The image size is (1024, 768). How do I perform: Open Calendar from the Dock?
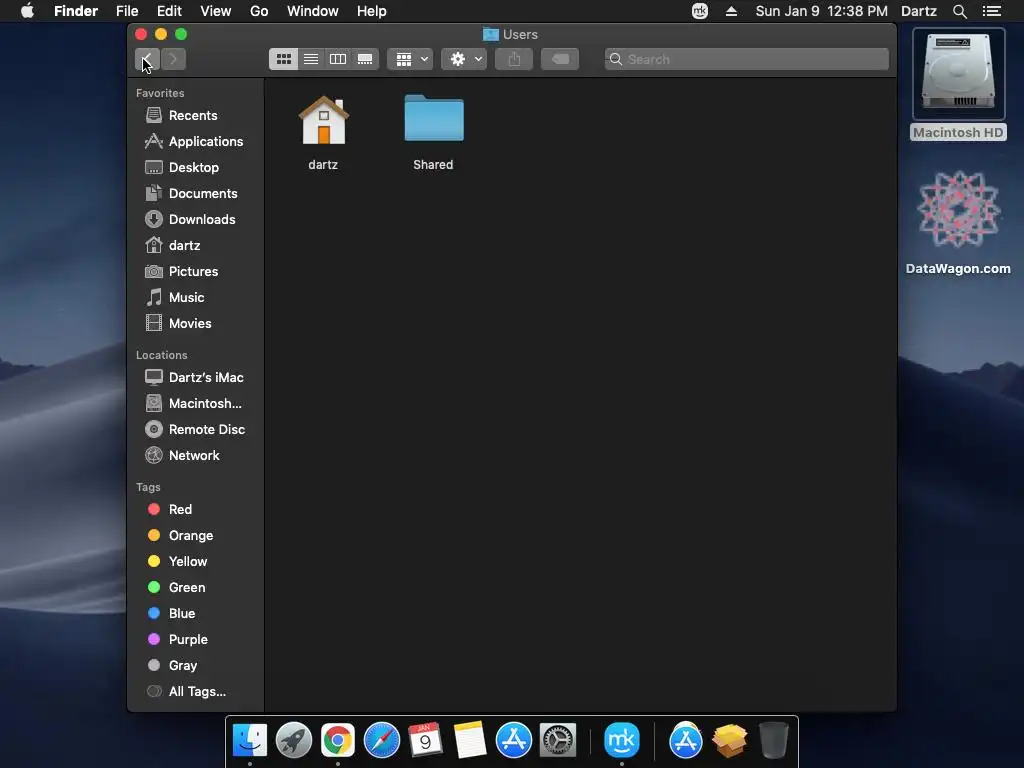click(x=425, y=741)
